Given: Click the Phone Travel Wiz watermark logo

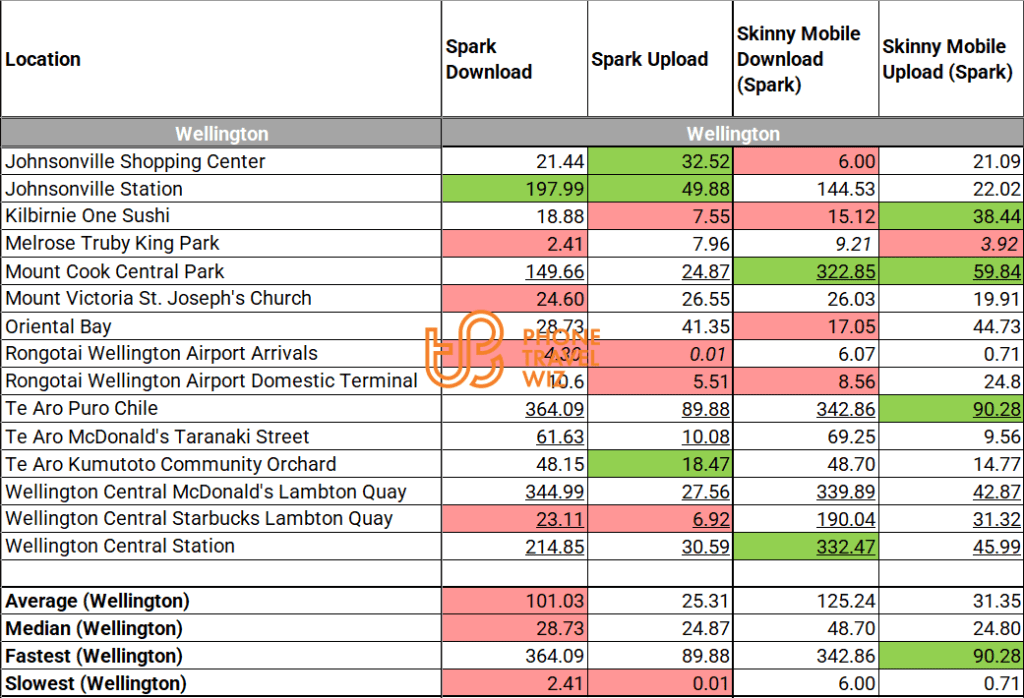Looking at the screenshot, I should click(x=510, y=357).
